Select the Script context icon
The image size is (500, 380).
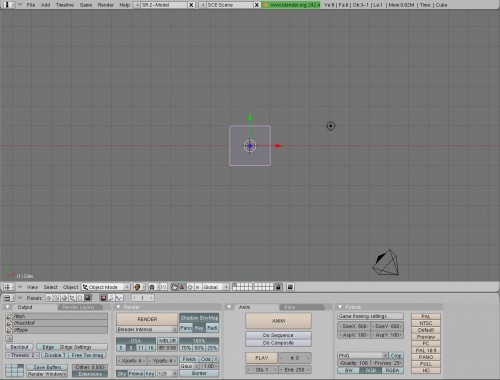click(57, 298)
